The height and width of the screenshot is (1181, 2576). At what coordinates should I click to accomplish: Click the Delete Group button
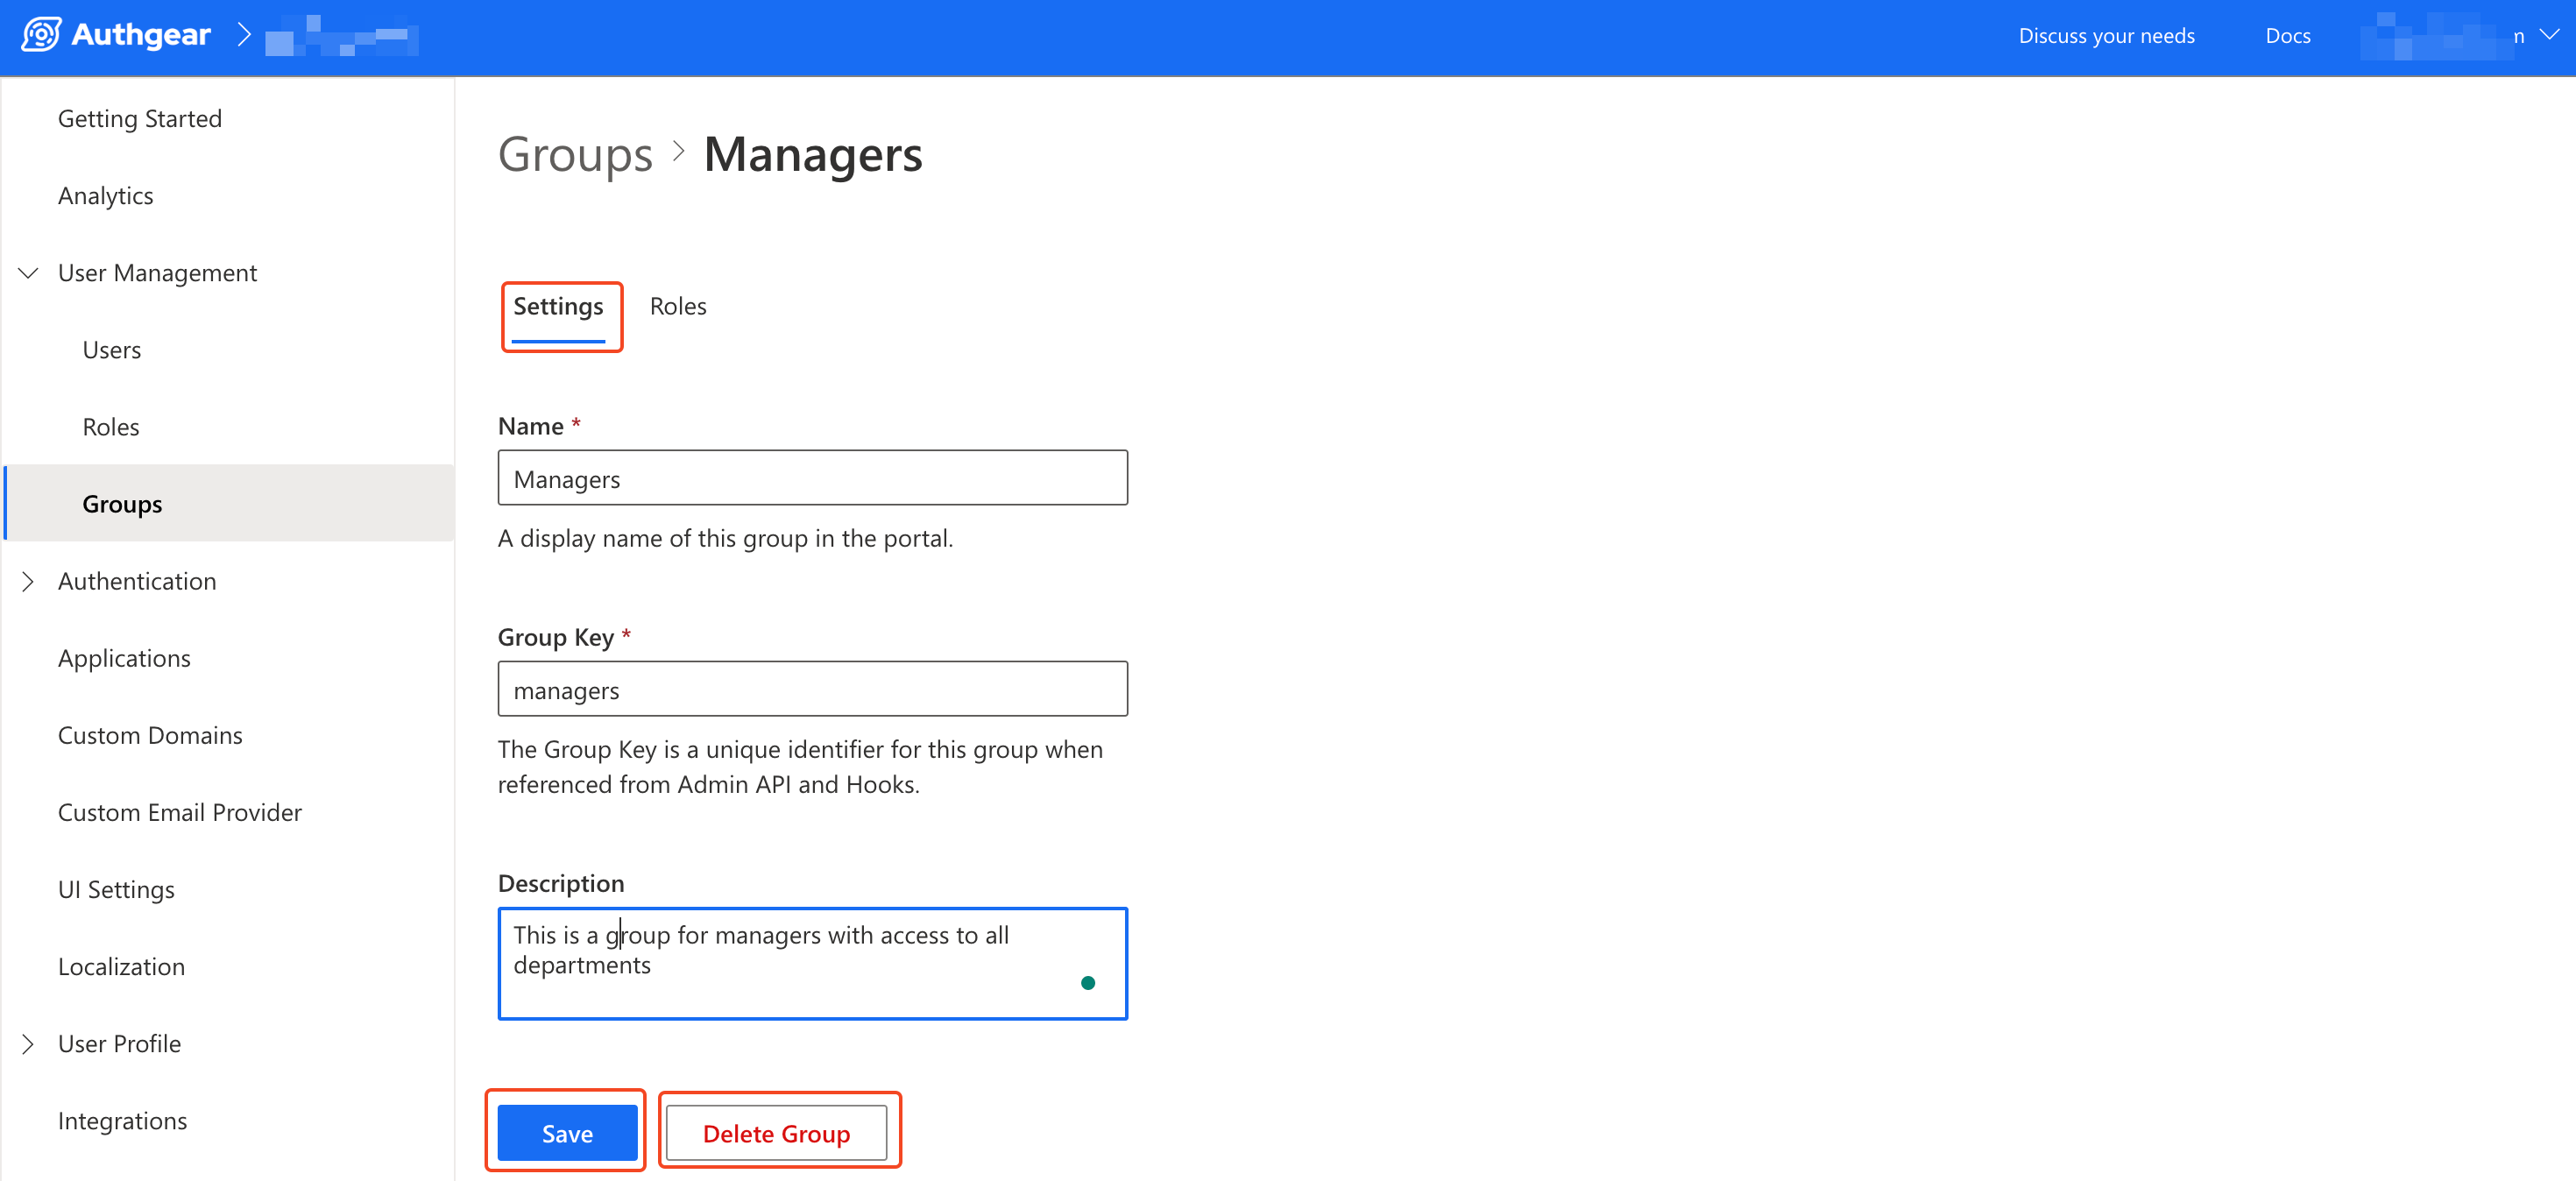coord(776,1133)
